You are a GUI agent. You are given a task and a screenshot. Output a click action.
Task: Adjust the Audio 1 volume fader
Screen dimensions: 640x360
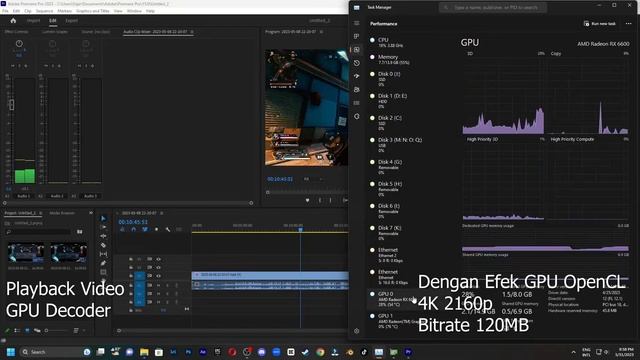(11, 105)
